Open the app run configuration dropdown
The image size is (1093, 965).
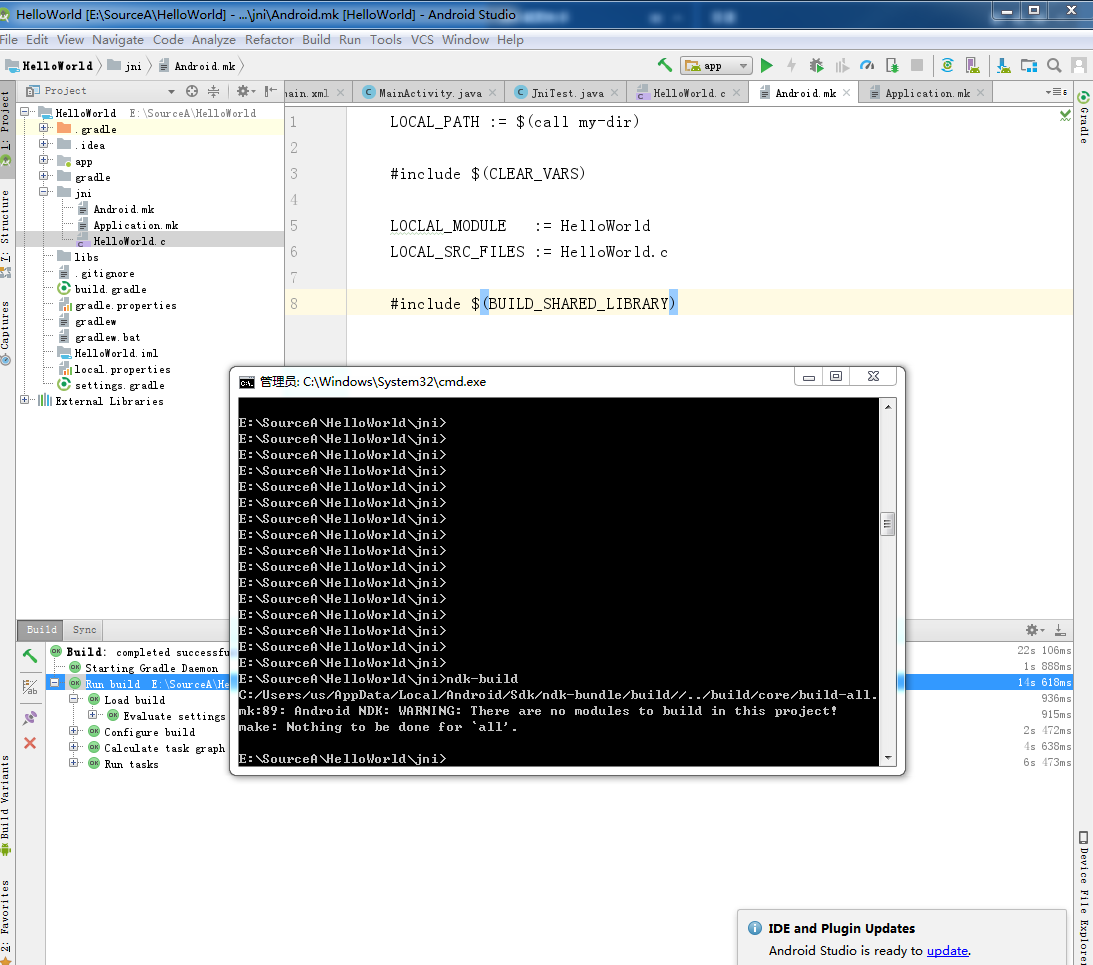[716, 66]
